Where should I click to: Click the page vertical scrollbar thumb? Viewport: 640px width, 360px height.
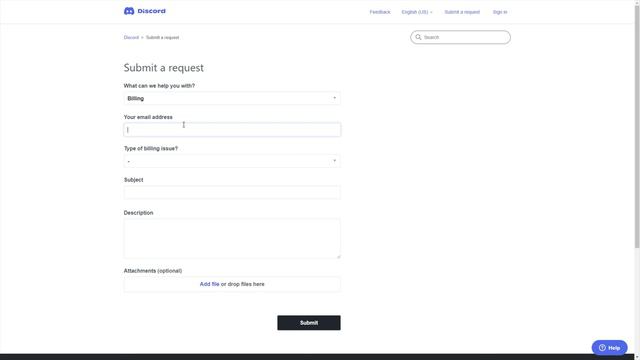[x=637, y=127]
